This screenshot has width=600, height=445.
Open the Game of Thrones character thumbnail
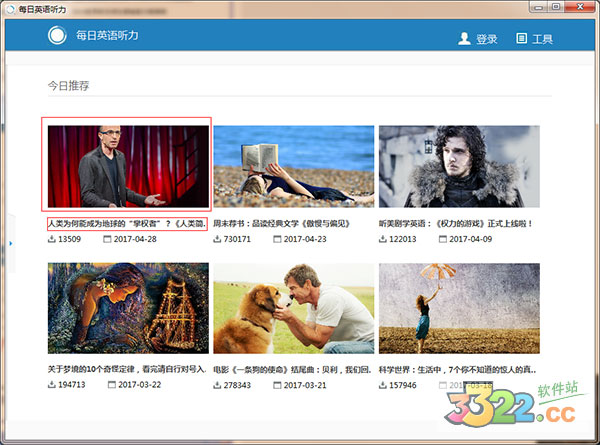459,166
